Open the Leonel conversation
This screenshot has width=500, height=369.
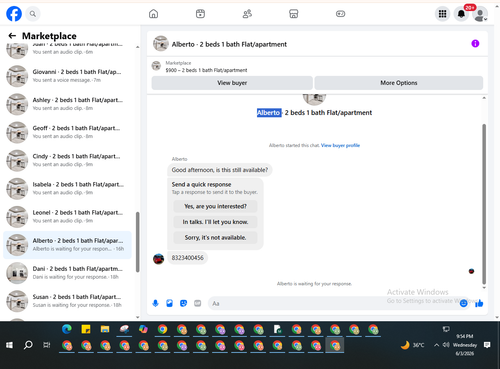click(x=67, y=216)
